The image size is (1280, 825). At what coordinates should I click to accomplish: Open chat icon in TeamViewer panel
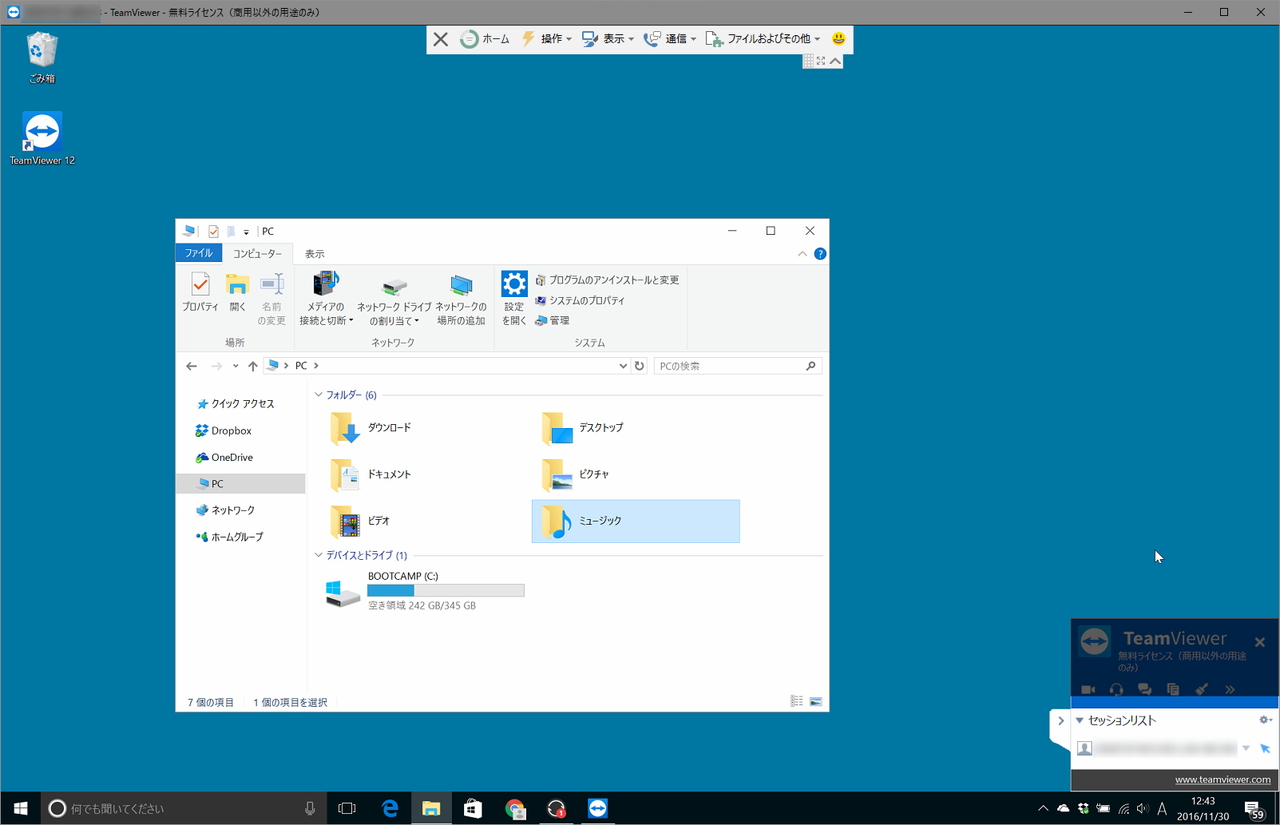[1145, 689]
